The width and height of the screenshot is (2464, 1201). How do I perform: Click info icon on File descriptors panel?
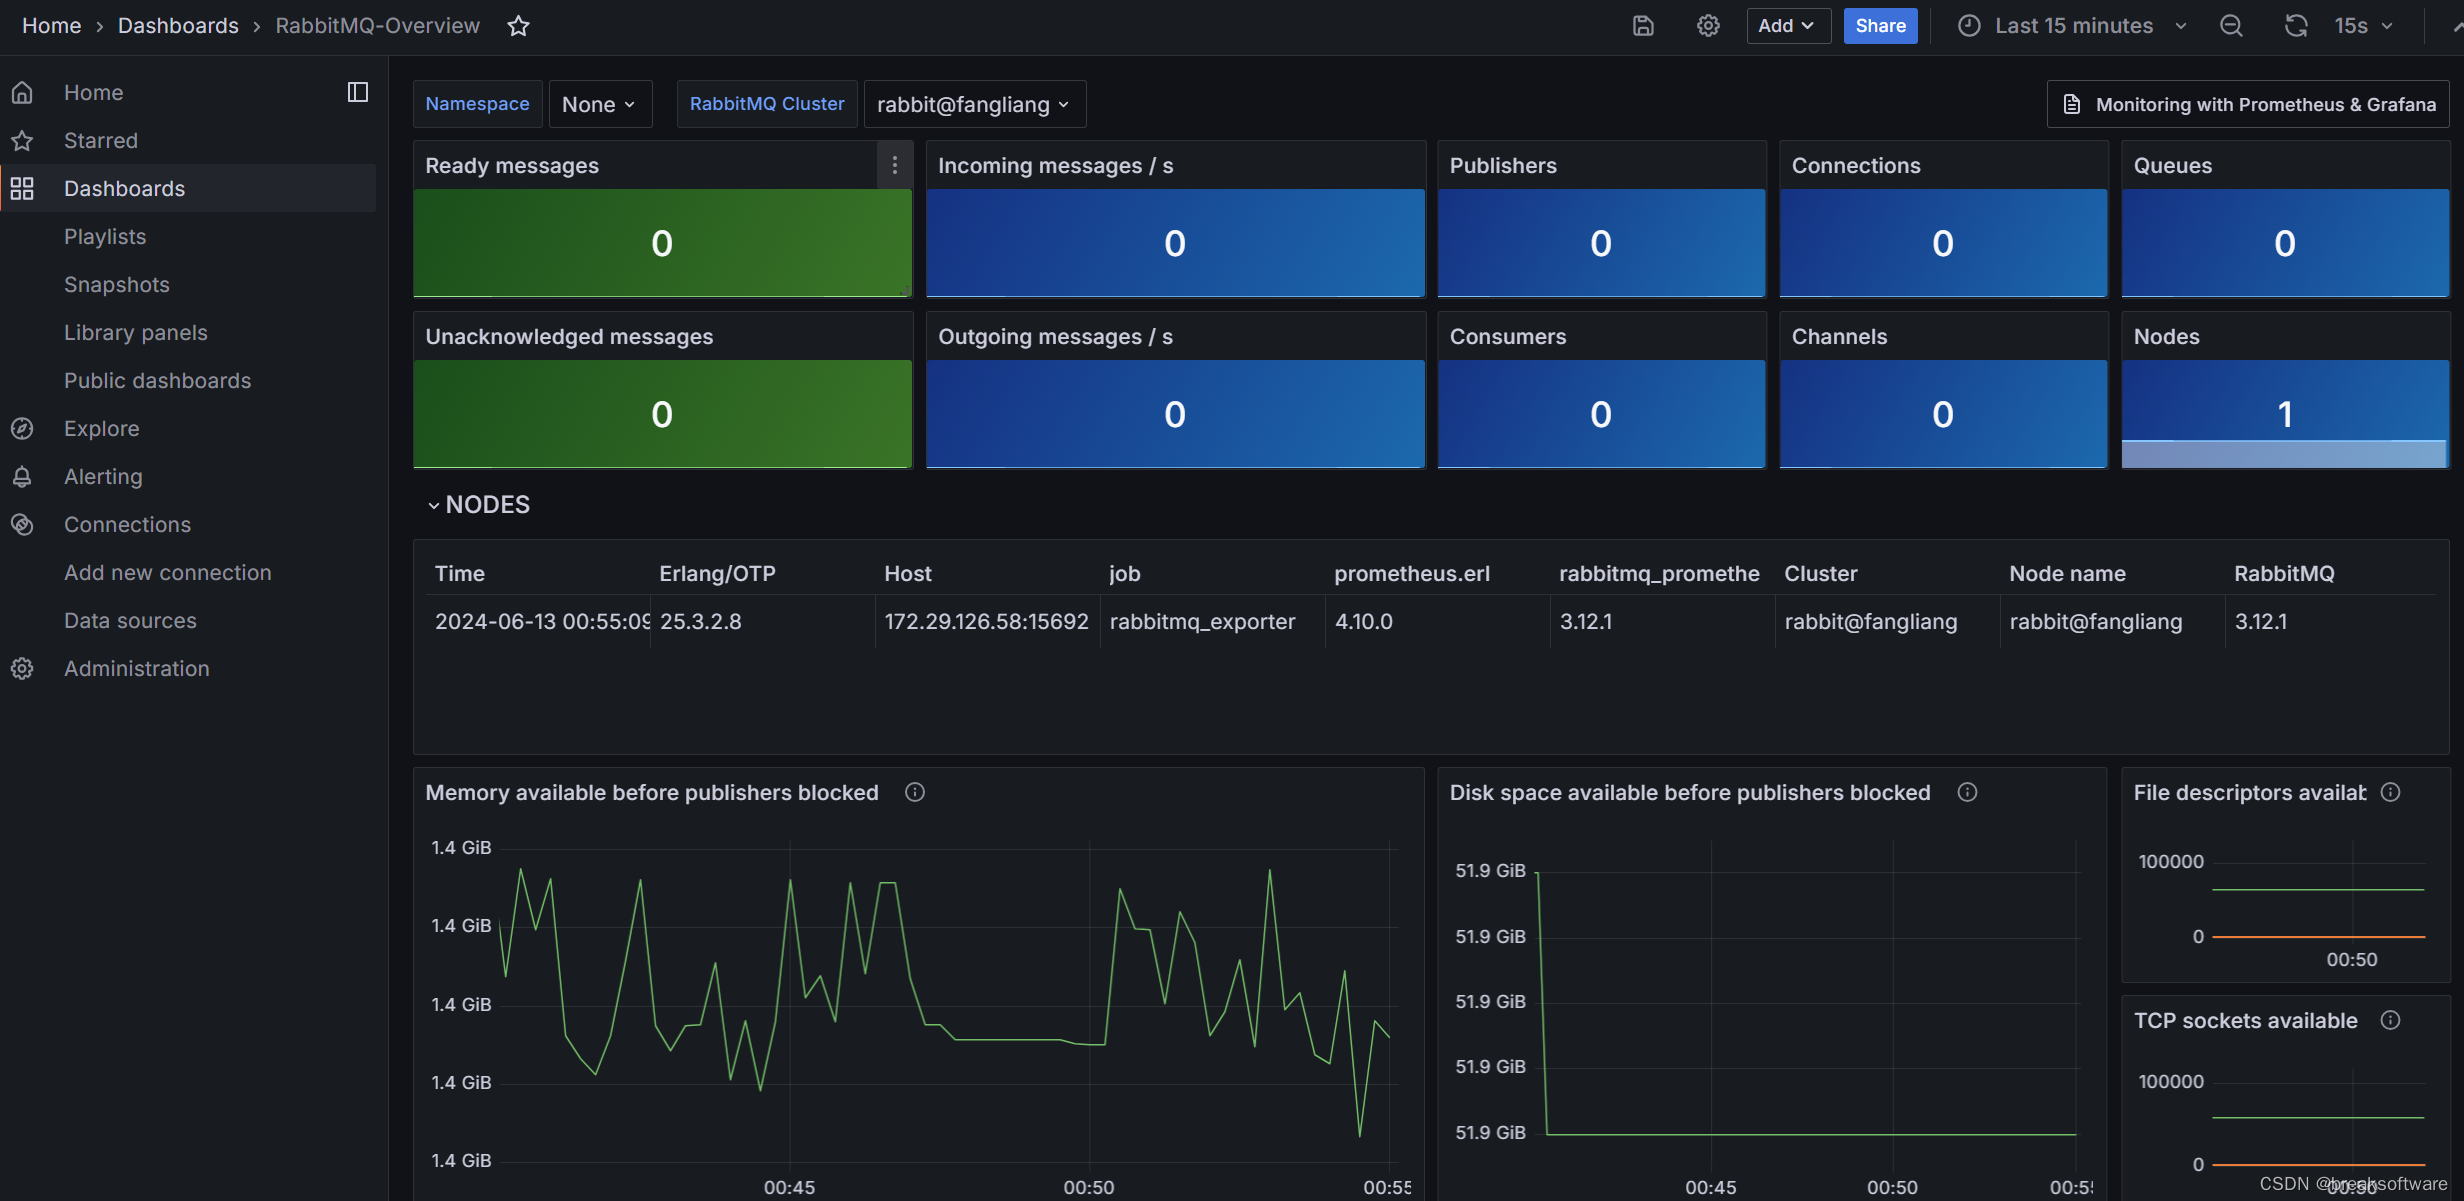coord(2391,792)
